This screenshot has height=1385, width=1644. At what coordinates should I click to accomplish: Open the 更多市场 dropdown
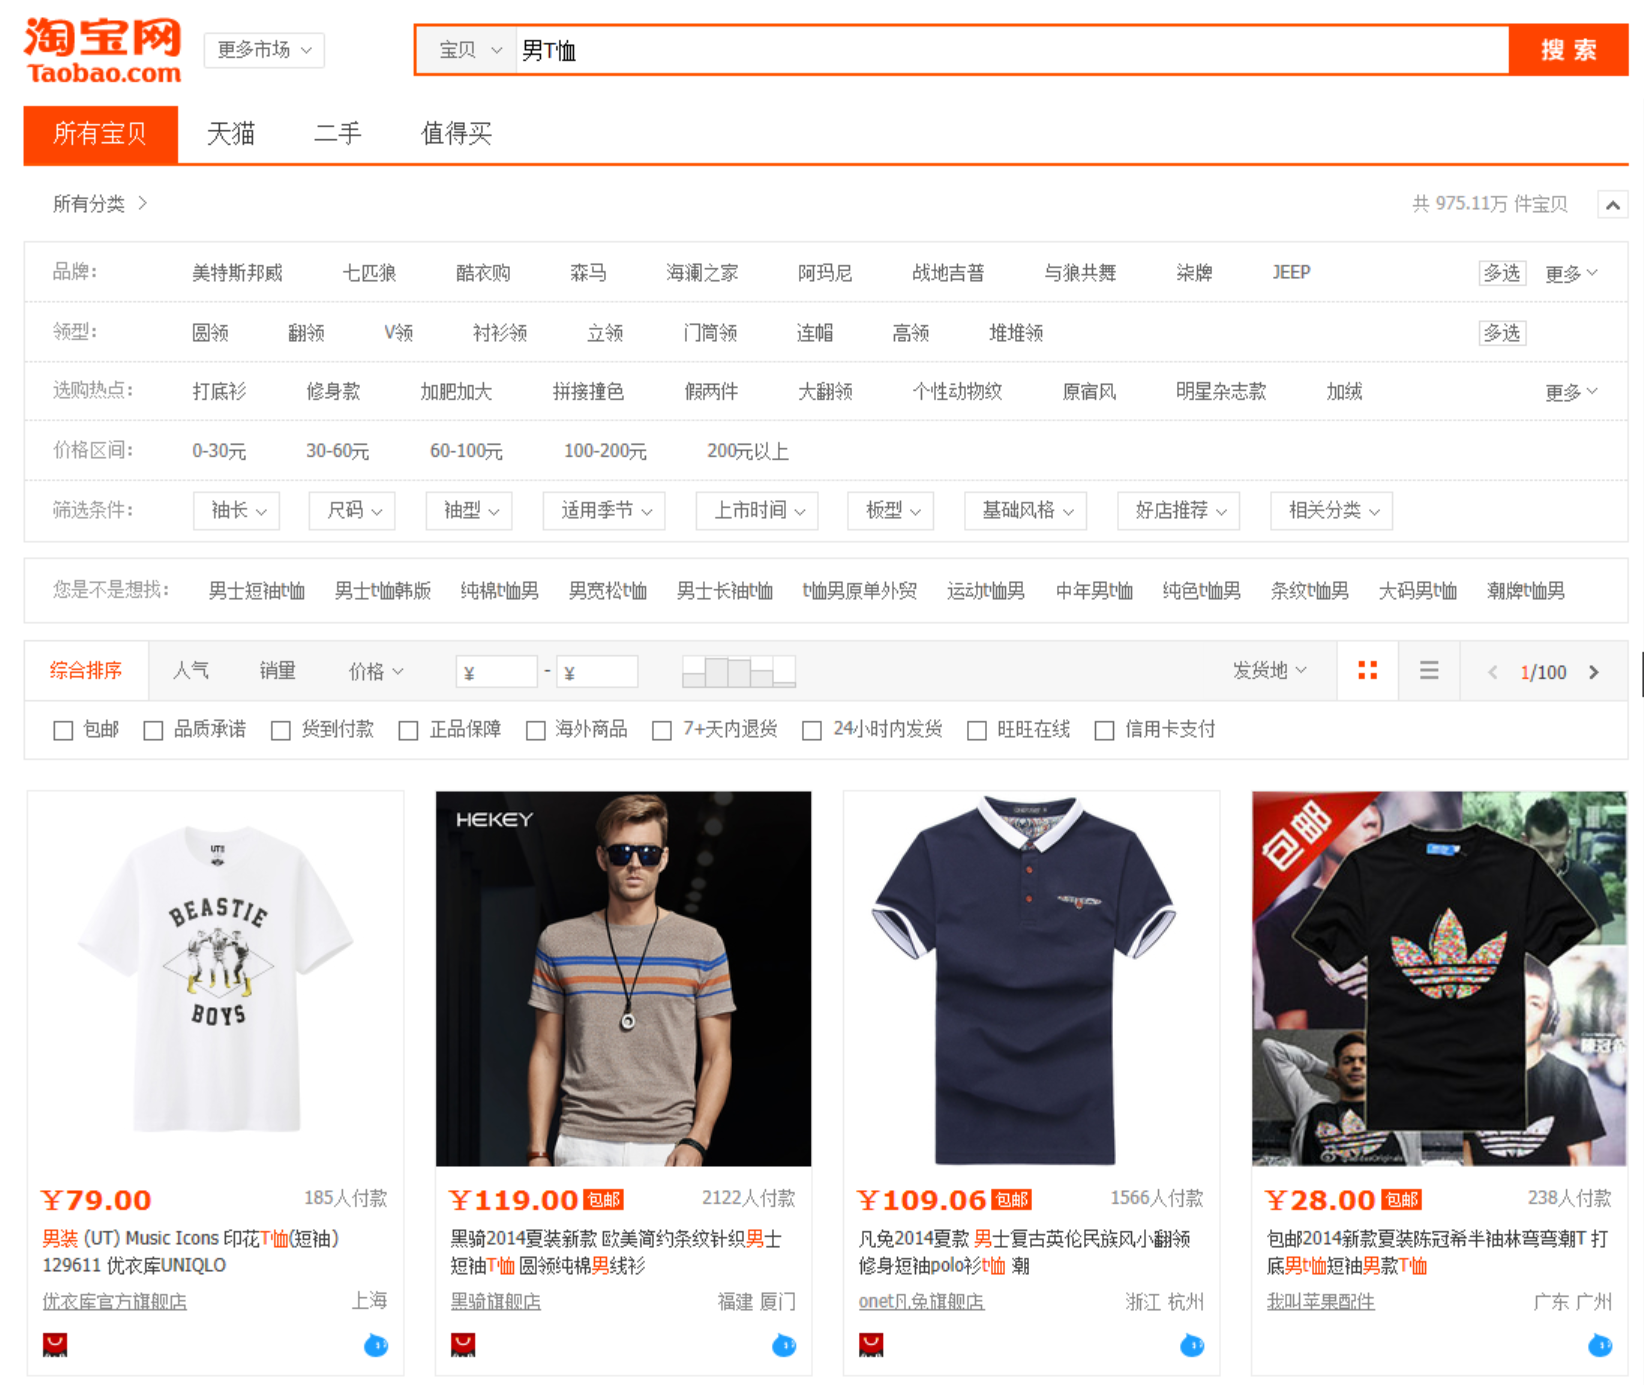tap(264, 50)
